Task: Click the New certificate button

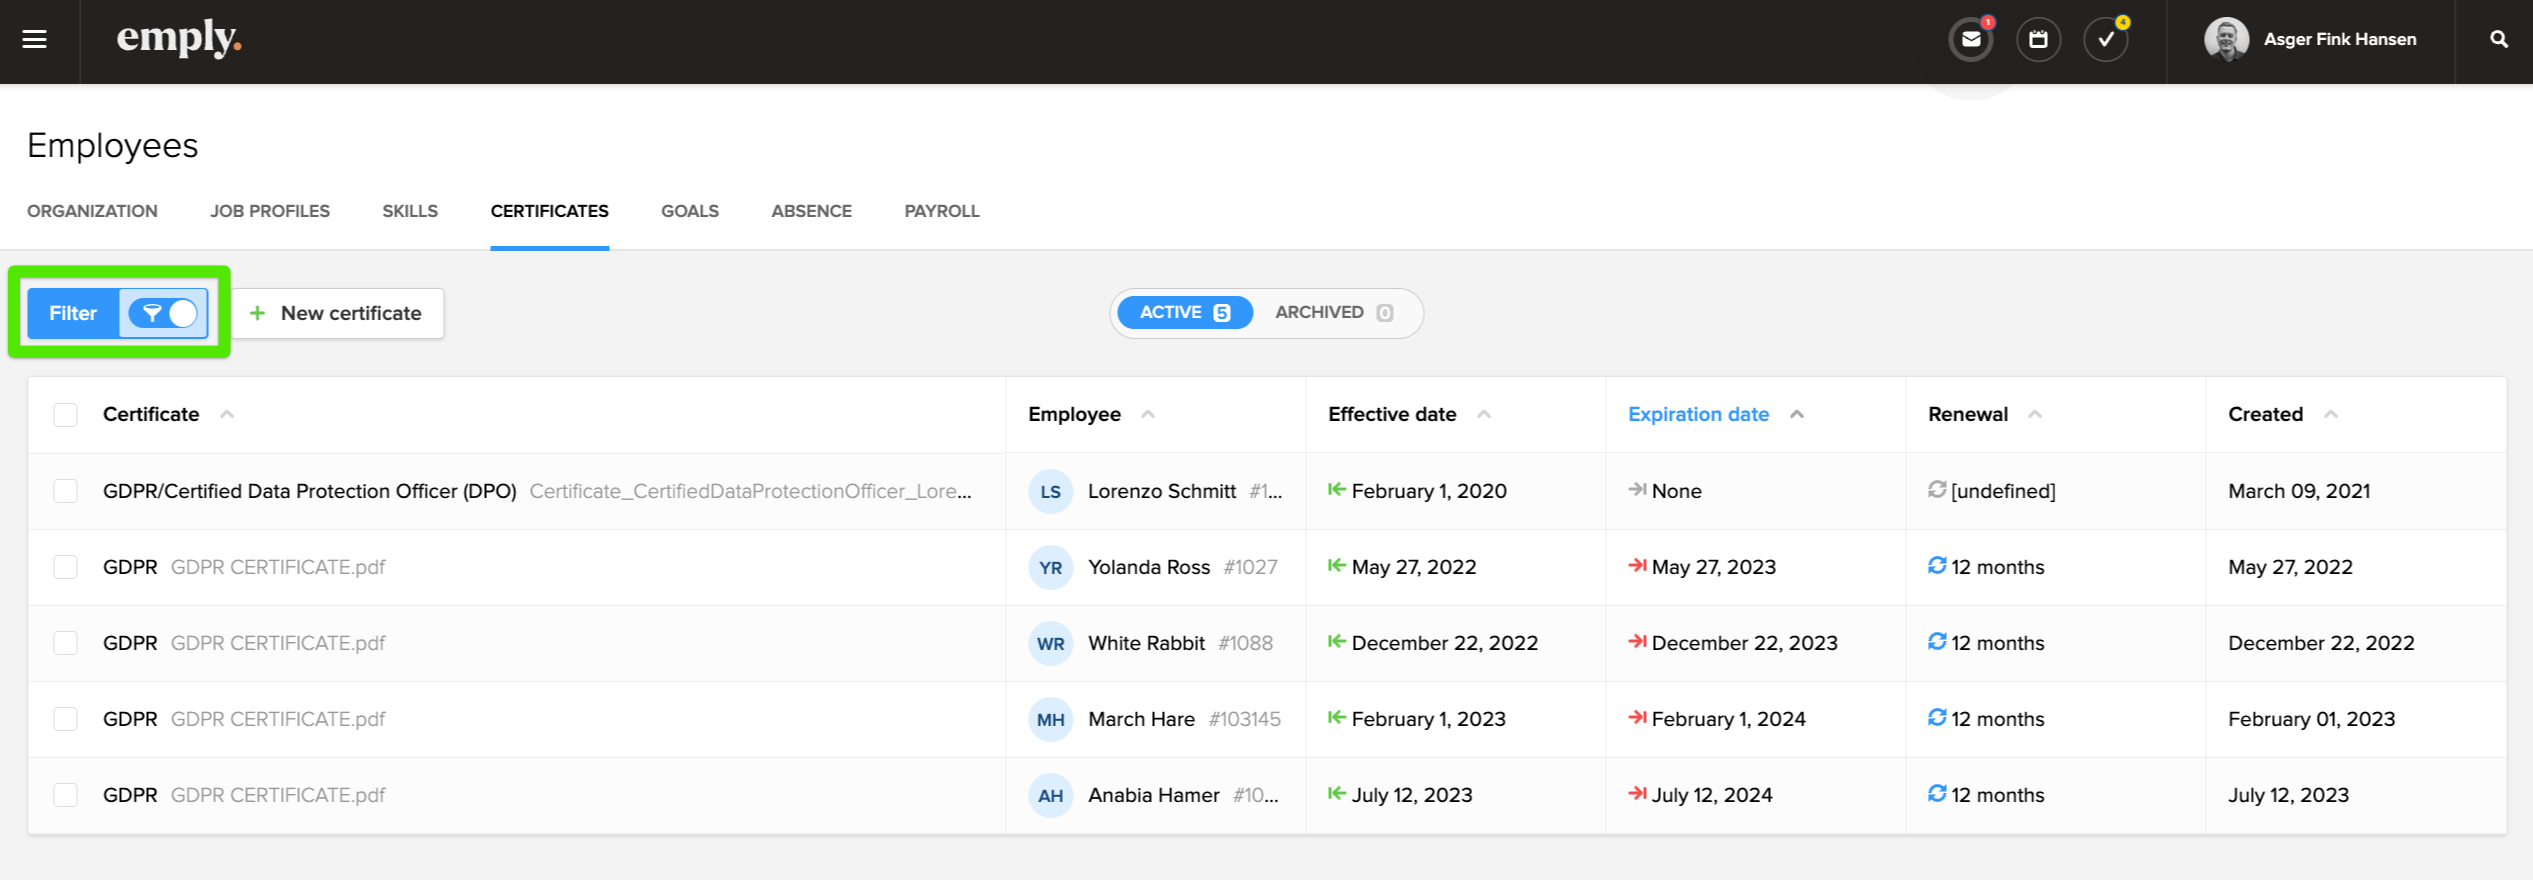Action: [x=337, y=314]
